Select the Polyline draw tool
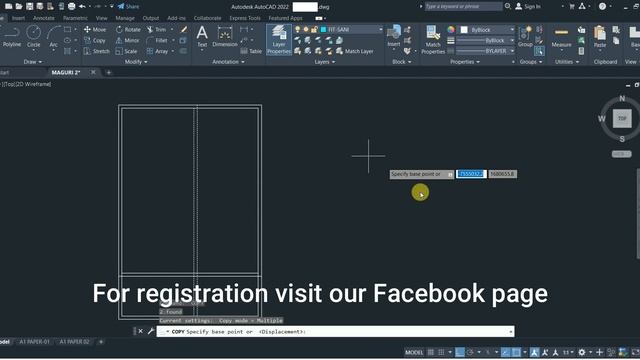Viewport: 640px width, 360px height. tap(11, 37)
